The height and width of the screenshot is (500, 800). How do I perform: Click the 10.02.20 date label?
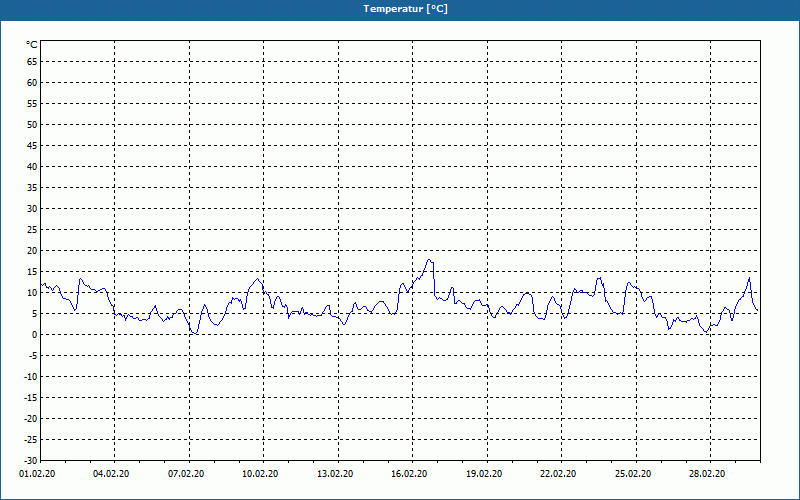point(260,474)
